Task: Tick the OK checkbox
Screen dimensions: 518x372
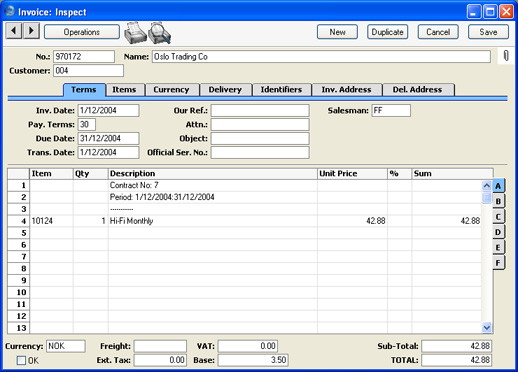Action: coord(21,360)
